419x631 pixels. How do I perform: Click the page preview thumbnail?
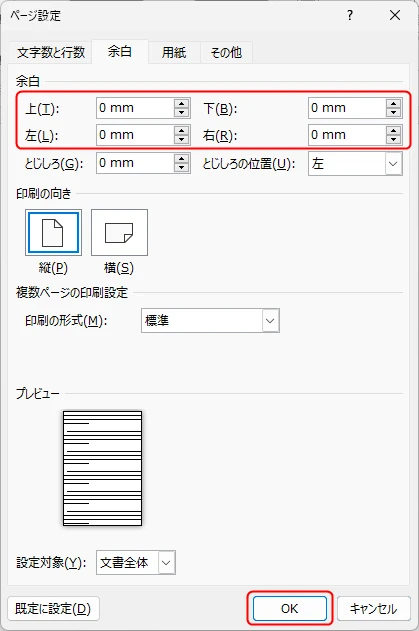[102, 468]
